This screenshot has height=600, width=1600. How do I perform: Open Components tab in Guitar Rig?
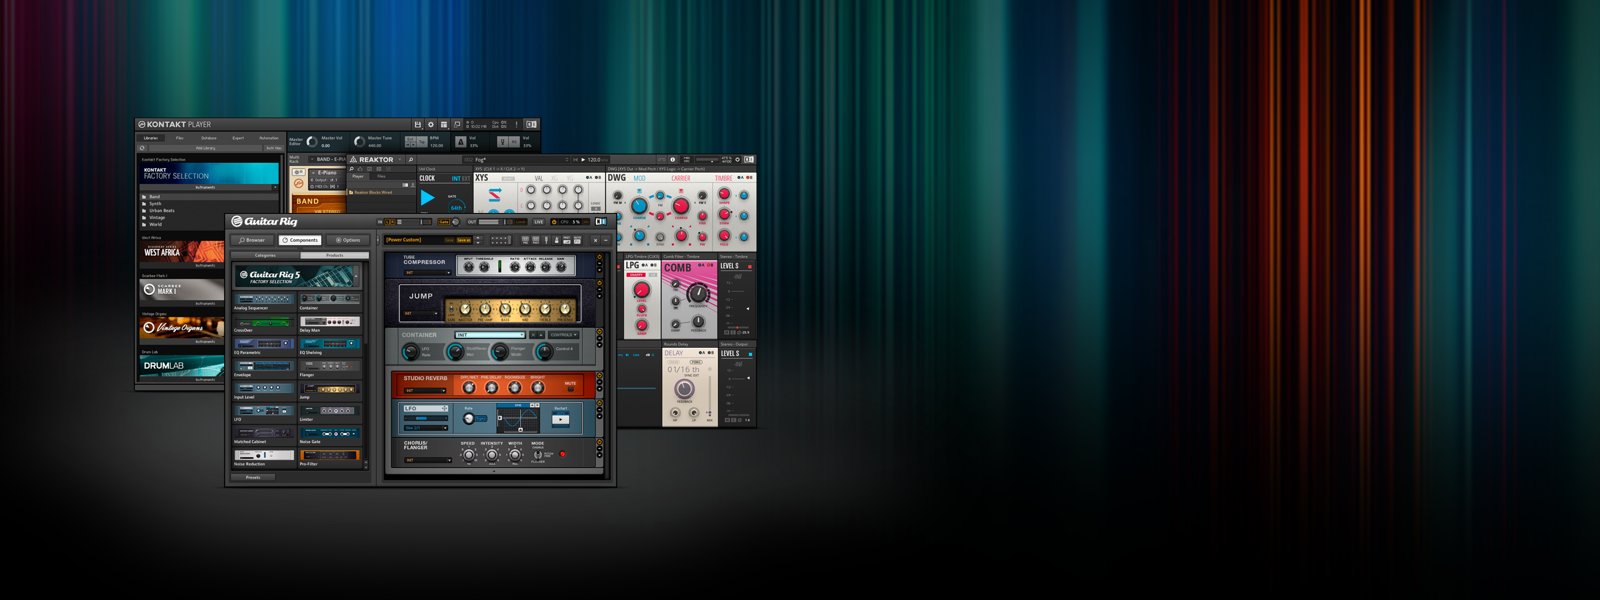300,240
